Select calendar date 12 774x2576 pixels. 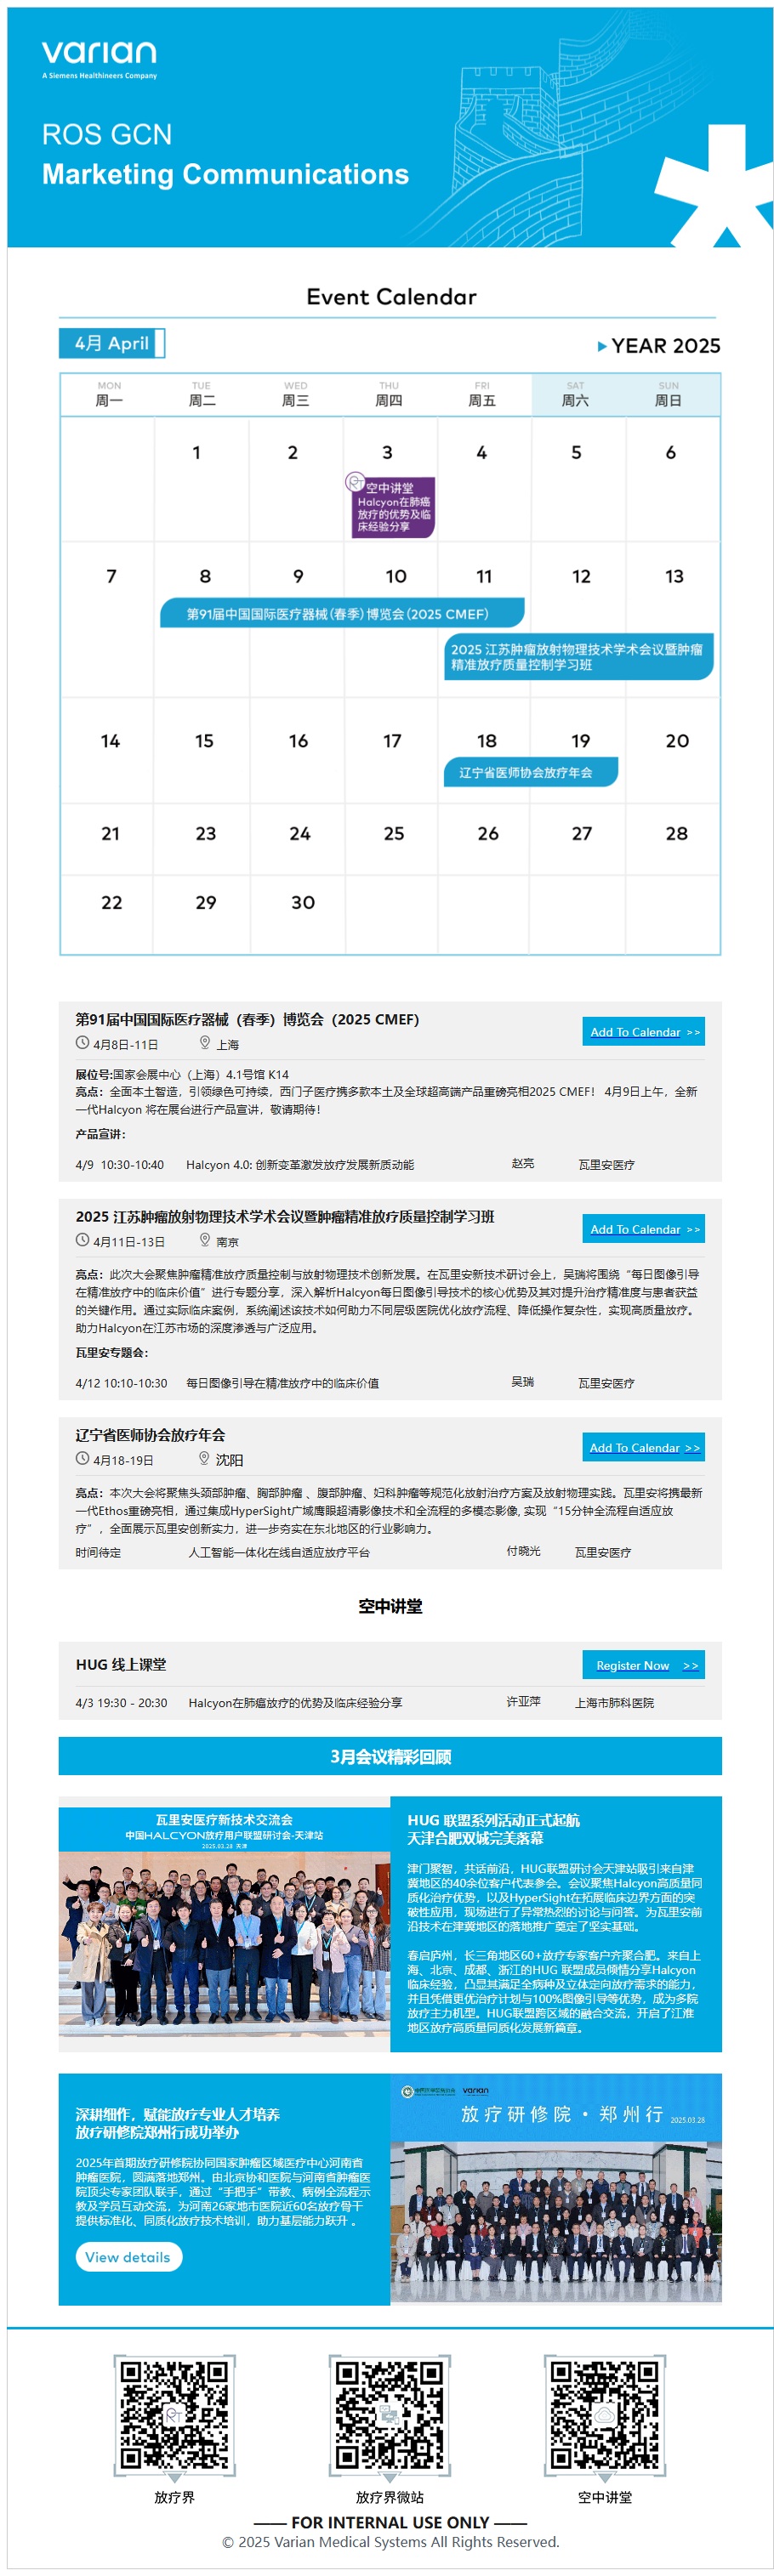click(581, 576)
